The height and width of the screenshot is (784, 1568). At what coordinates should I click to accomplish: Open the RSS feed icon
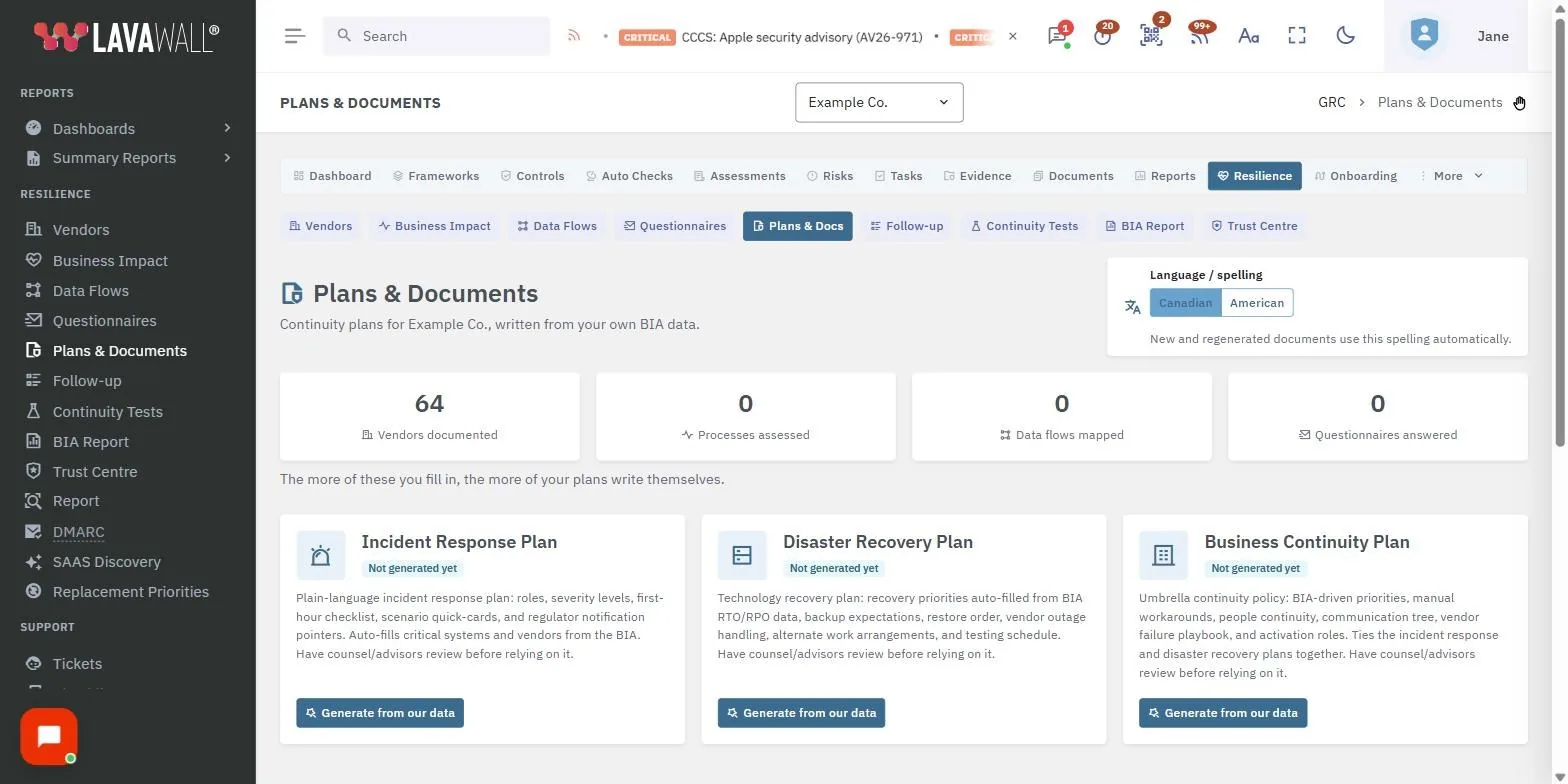[574, 36]
